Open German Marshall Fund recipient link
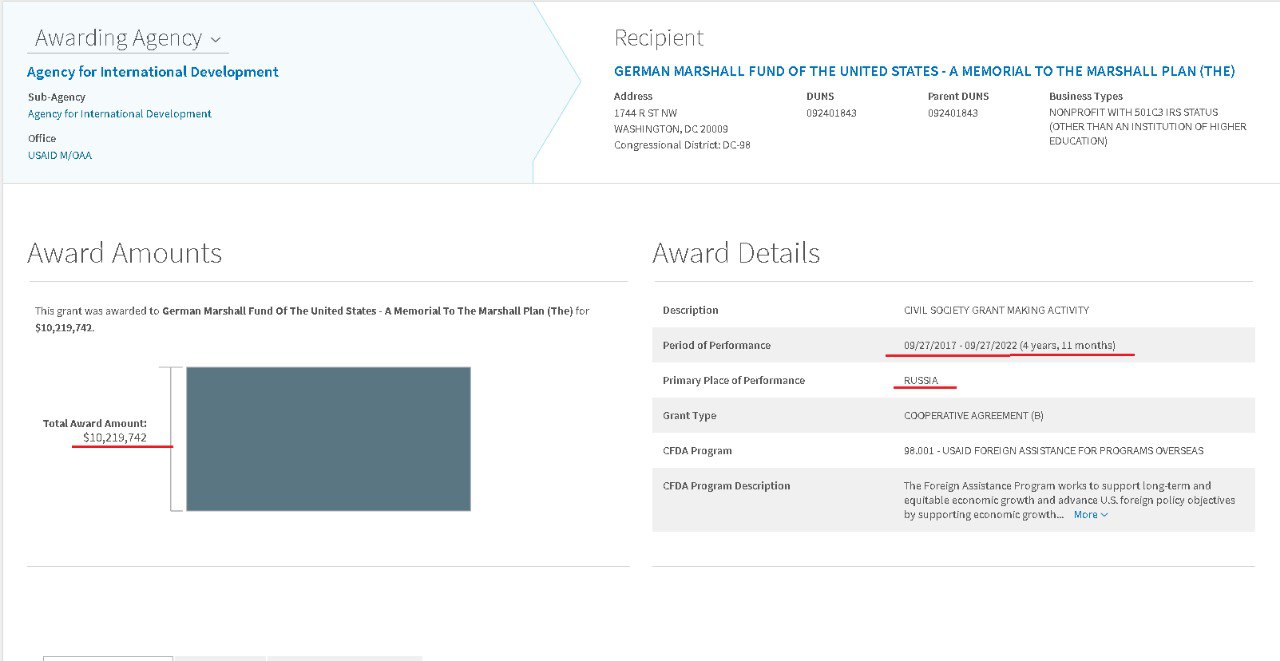The height and width of the screenshot is (661, 1280). (924, 72)
